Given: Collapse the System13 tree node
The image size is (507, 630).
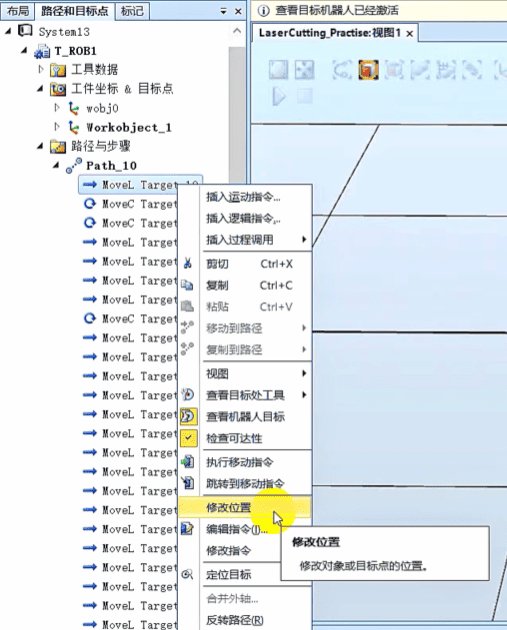Looking at the screenshot, I should point(8,31).
